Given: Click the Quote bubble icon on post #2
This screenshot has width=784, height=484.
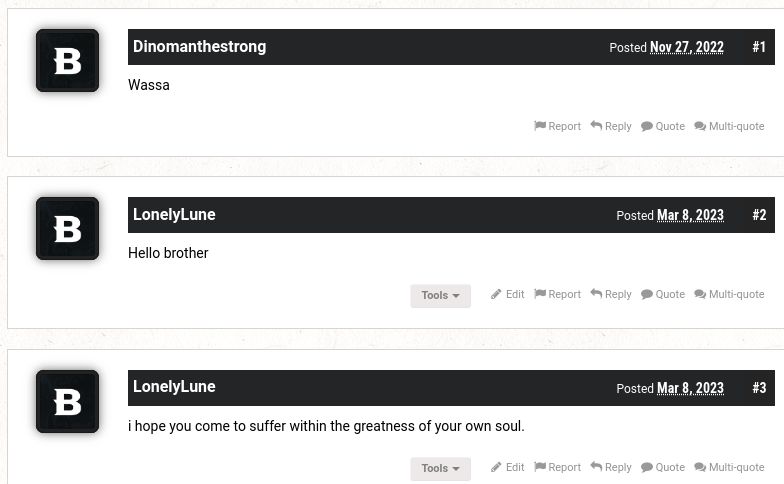Looking at the screenshot, I should coord(647,294).
